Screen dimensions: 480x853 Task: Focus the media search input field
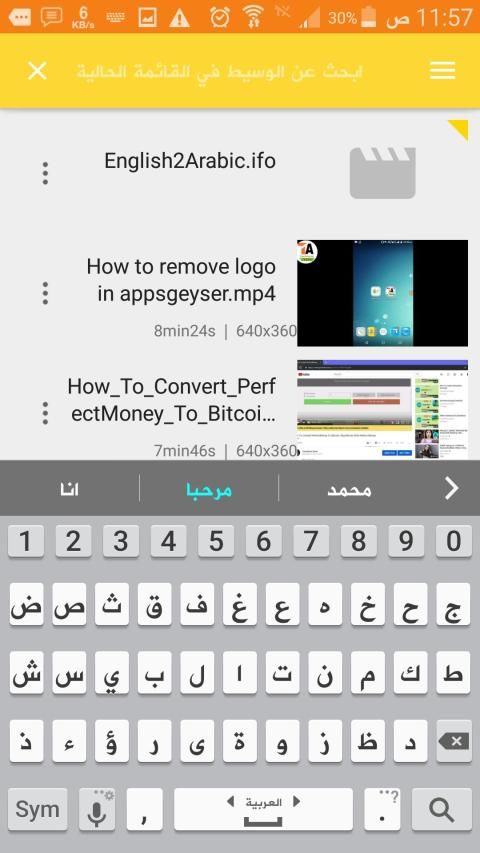pyautogui.click(x=220, y=71)
